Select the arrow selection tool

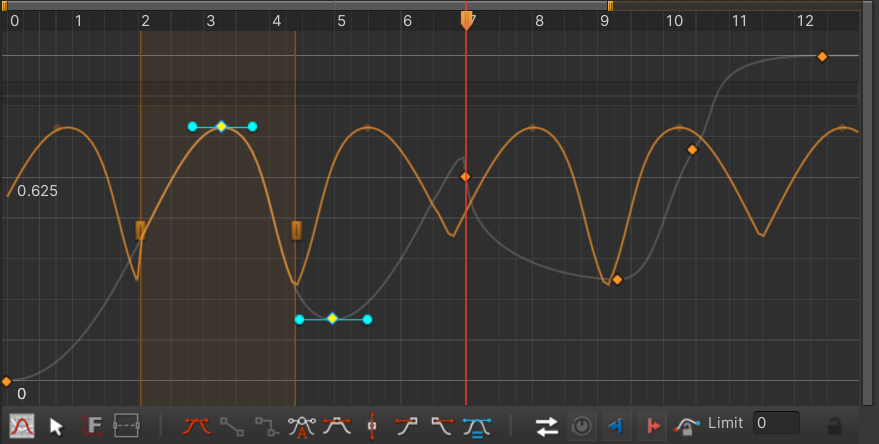tap(56, 426)
